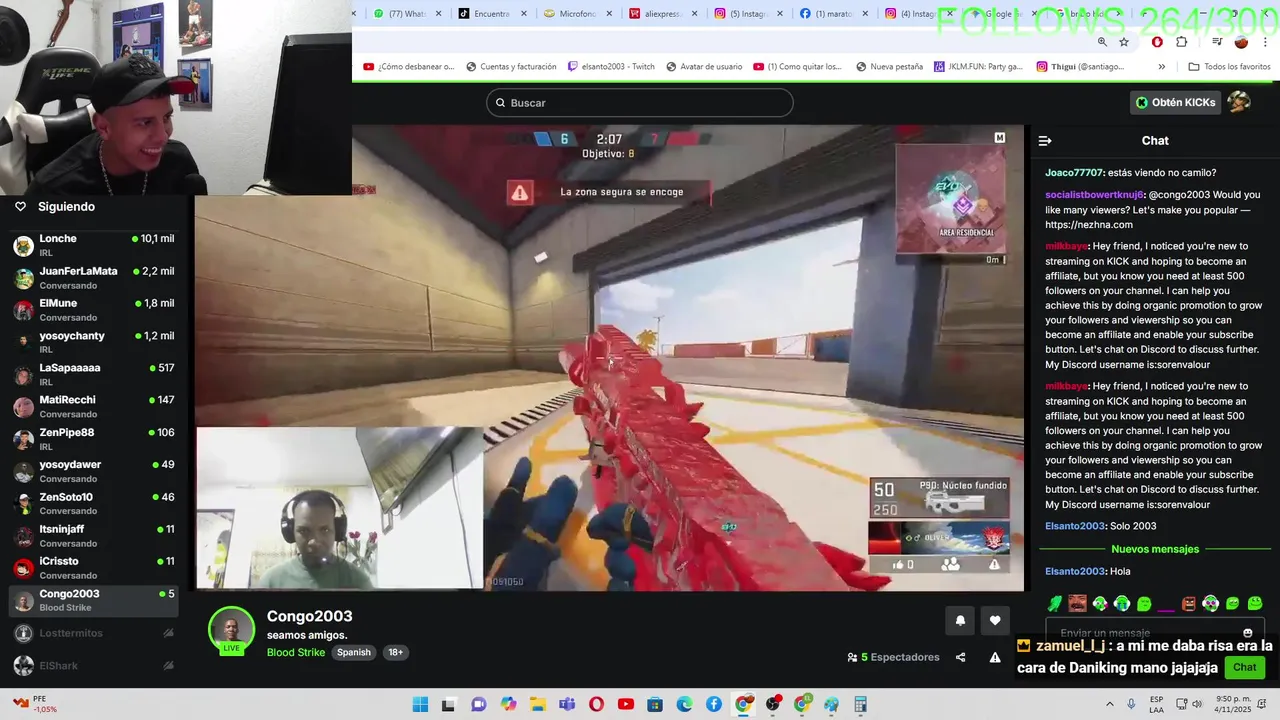Screen dimensions: 1280x720
Task: Open the offline Lostermitos channel
Action: point(95,633)
